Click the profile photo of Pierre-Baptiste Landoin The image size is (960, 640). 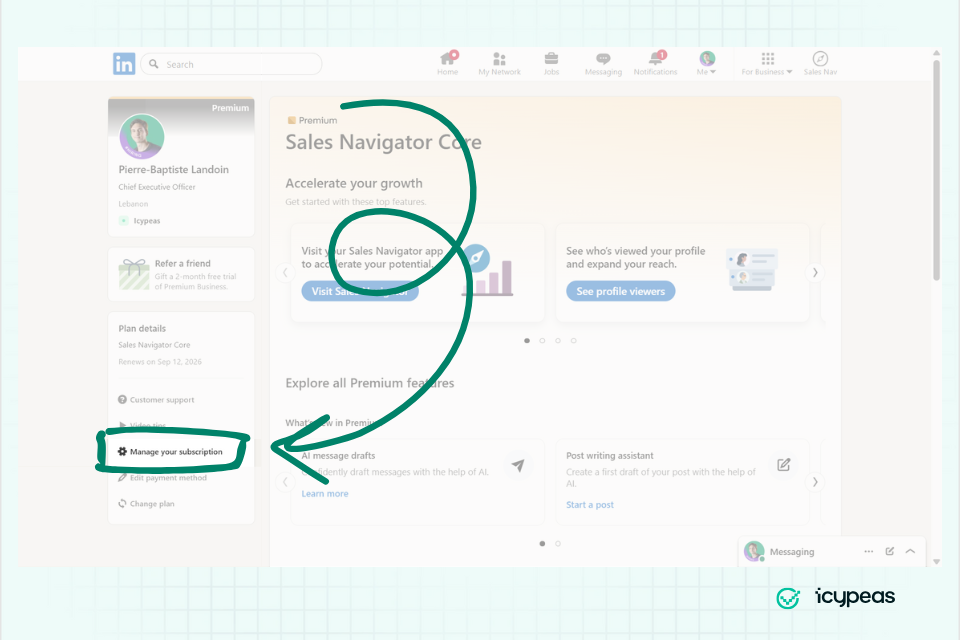click(x=142, y=136)
